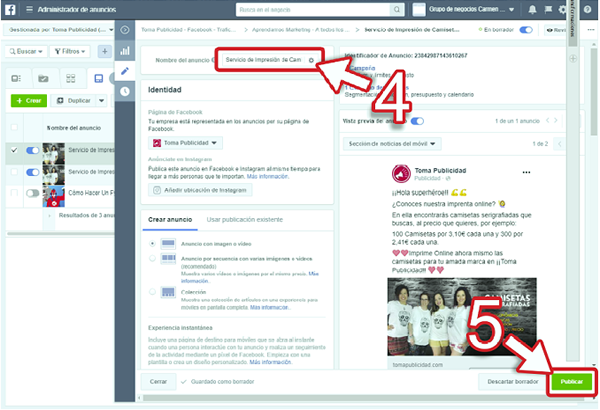Check the Cómo Hacer Un ad row checkbox
The width and height of the screenshot is (600, 410).
click(14, 193)
